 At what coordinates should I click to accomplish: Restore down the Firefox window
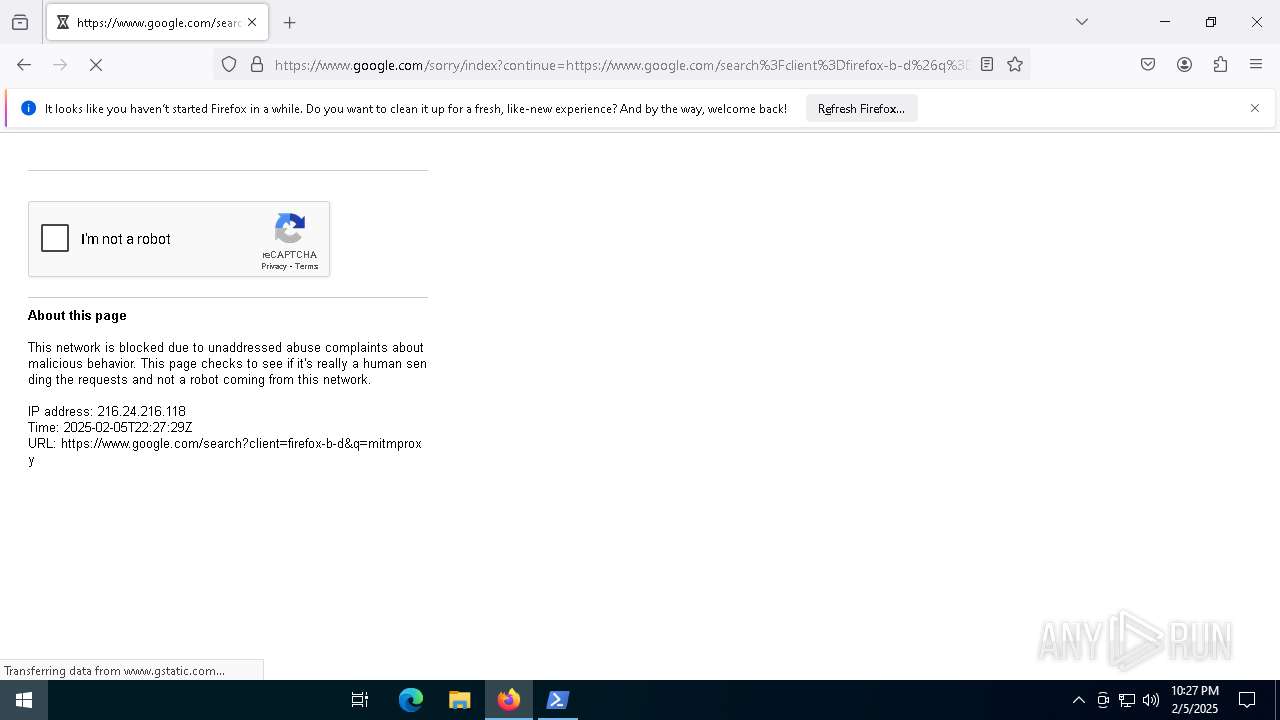click(x=1211, y=22)
